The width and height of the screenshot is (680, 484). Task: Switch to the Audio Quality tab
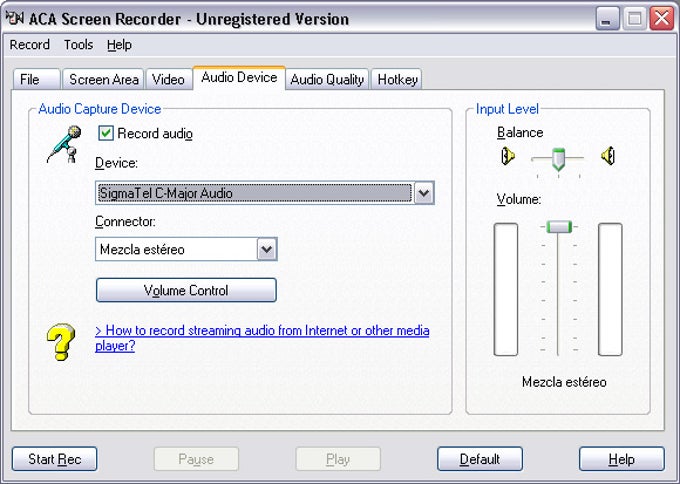point(327,79)
